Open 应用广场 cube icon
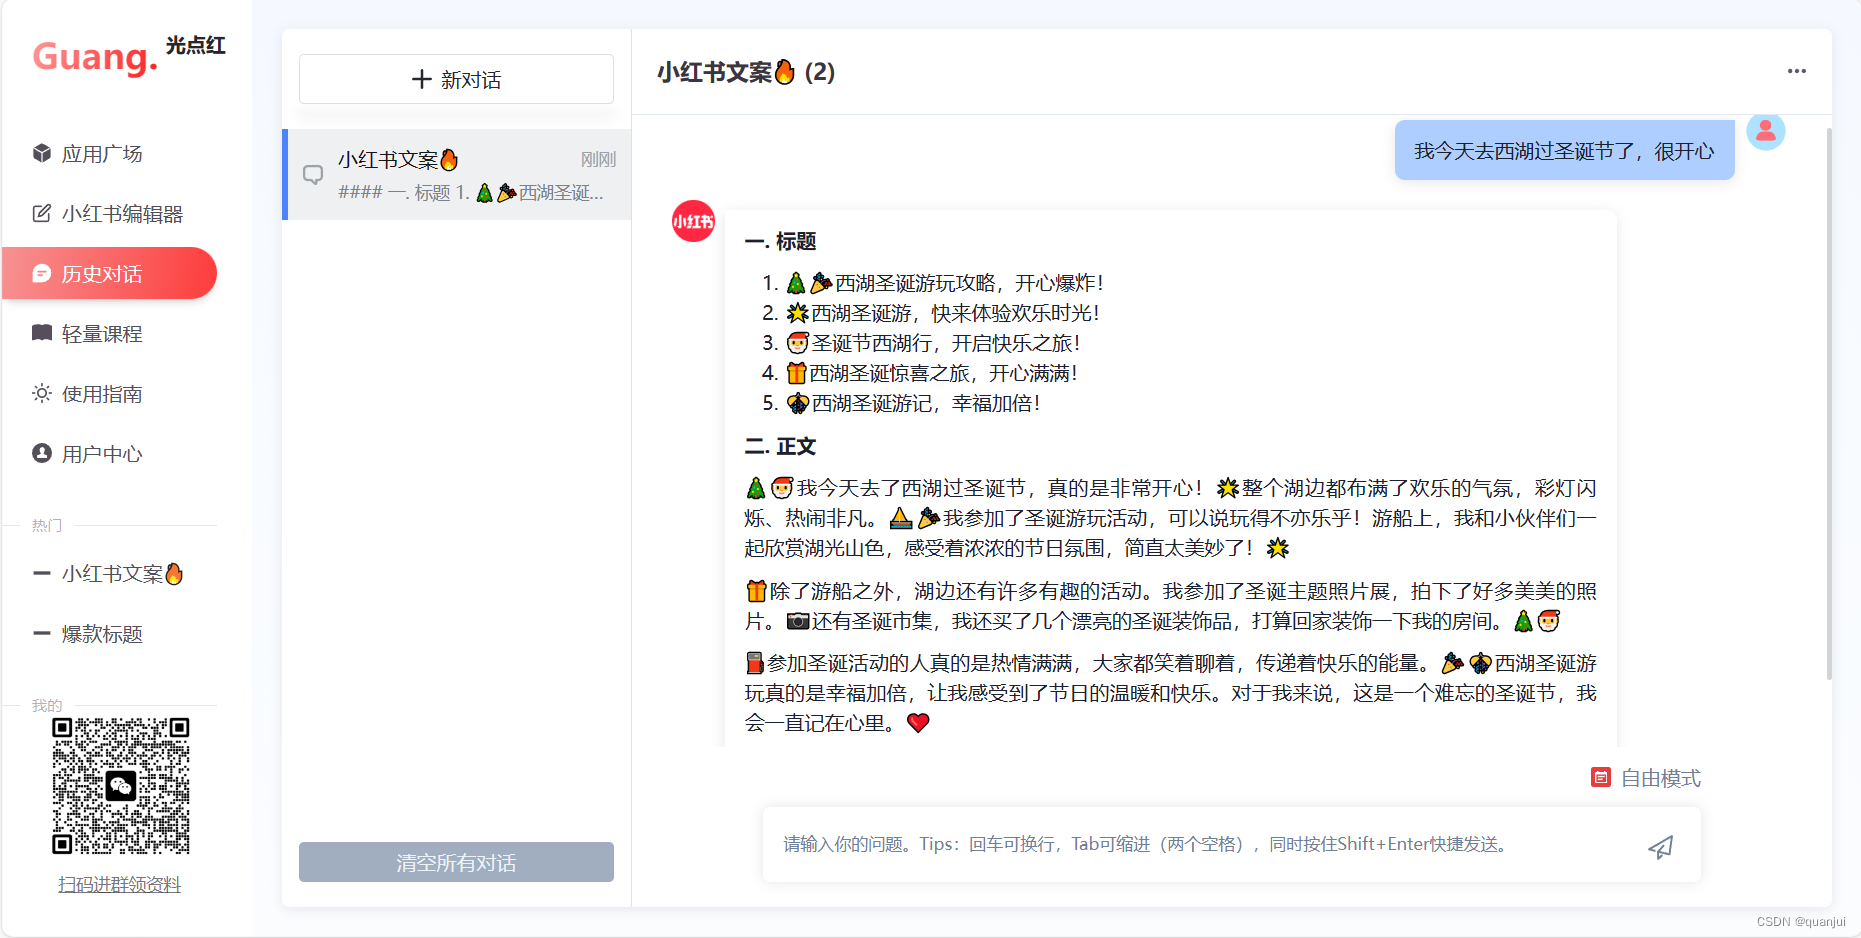Image resolution: width=1861 pixels, height=938 pixels. pos(42,153)
